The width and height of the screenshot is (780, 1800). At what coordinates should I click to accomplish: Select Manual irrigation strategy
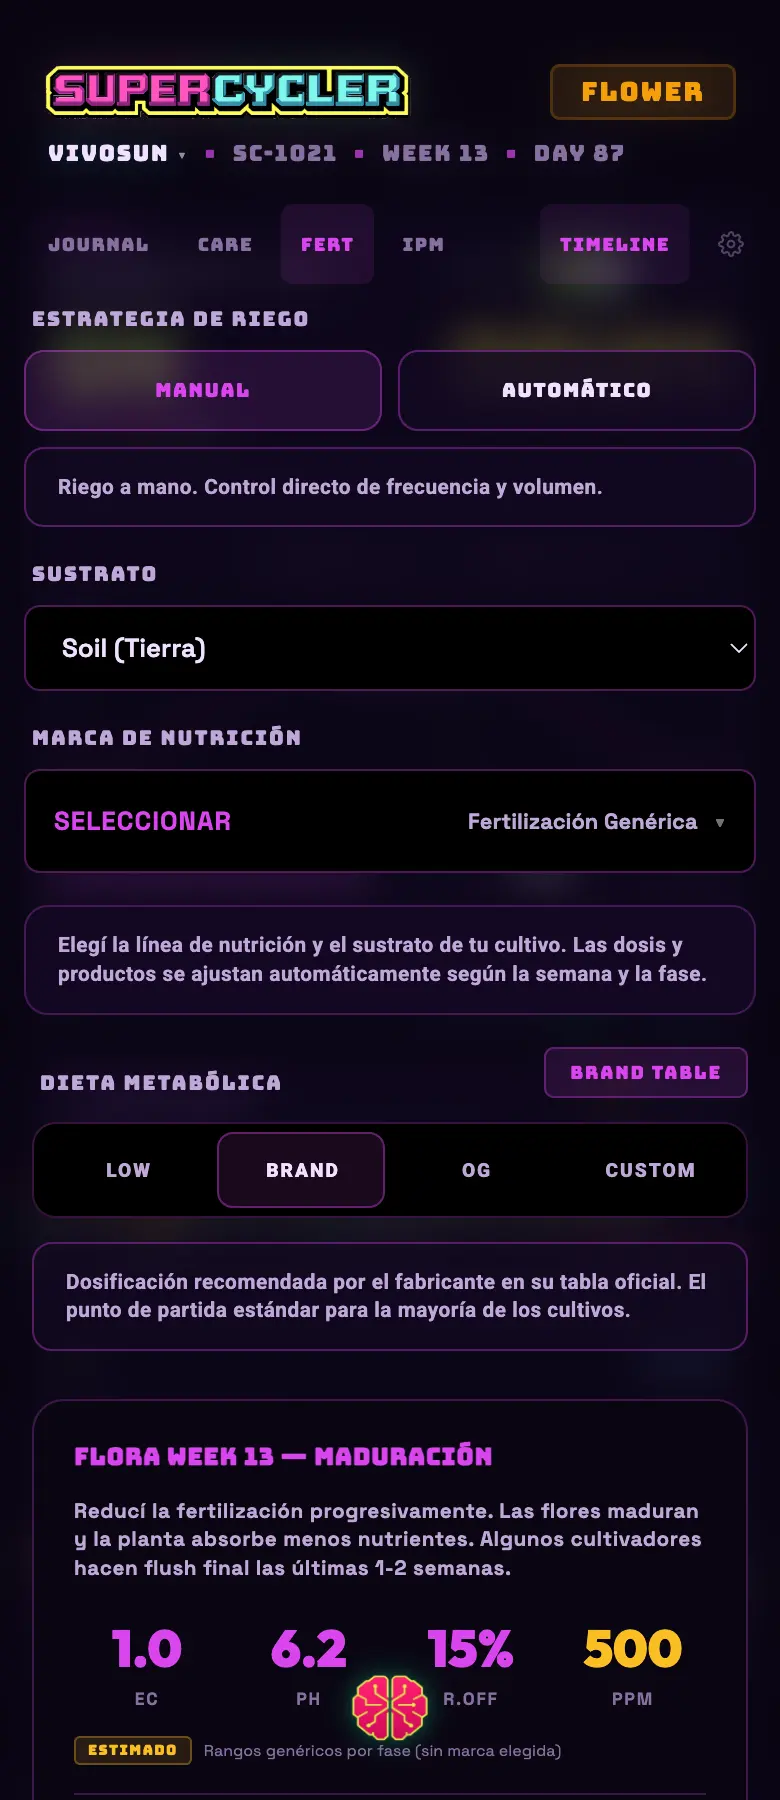(203, 390)
